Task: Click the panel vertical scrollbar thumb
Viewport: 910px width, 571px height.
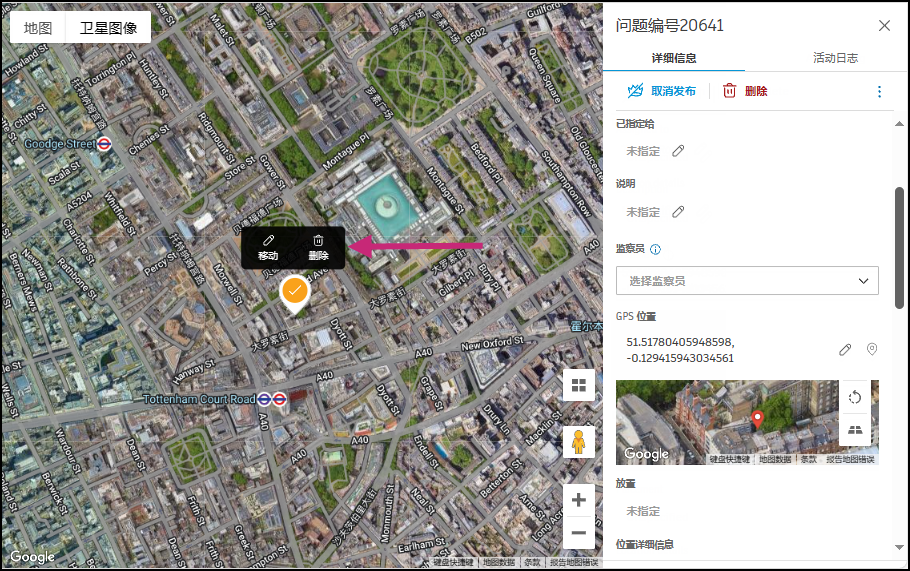Action: tap(899, 248)
